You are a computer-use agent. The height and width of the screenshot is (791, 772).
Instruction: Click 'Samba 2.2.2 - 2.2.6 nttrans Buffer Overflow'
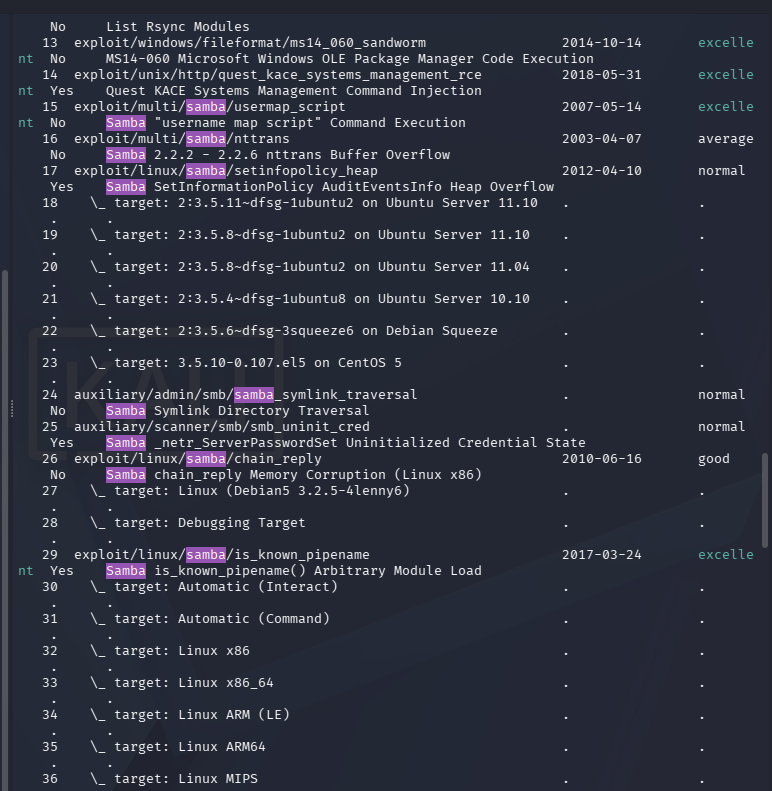(278, 155)
